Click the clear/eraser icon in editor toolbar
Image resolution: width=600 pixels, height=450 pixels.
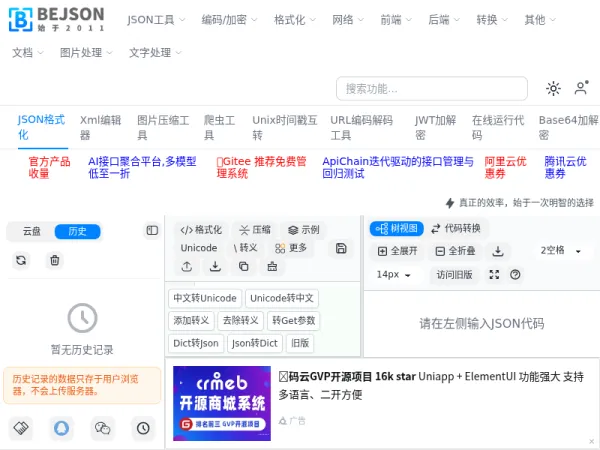tap(272, 266)
